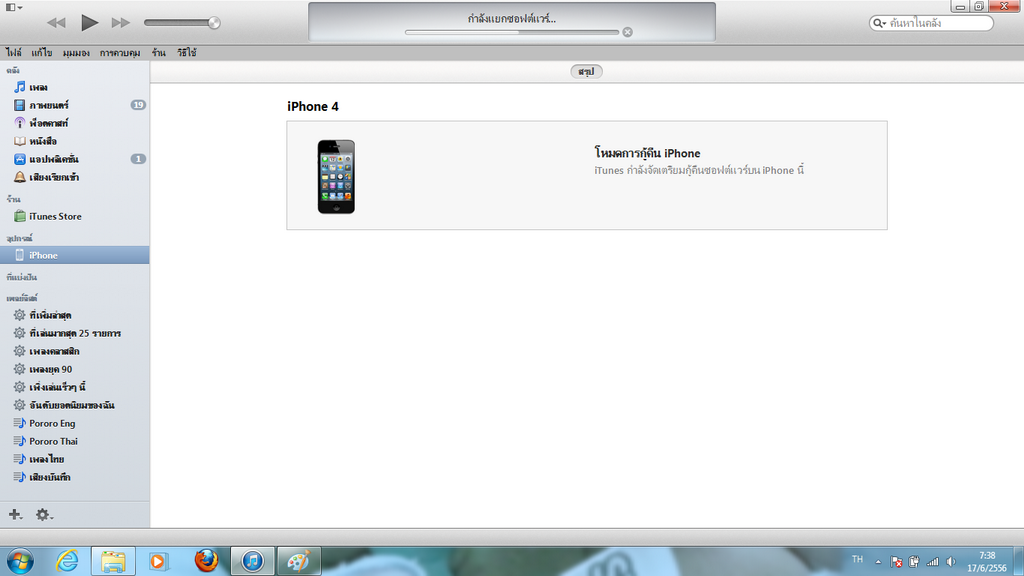Click the network signal tray icon
The width and height of the screenshot is (1024, 576).
[933, 562]
